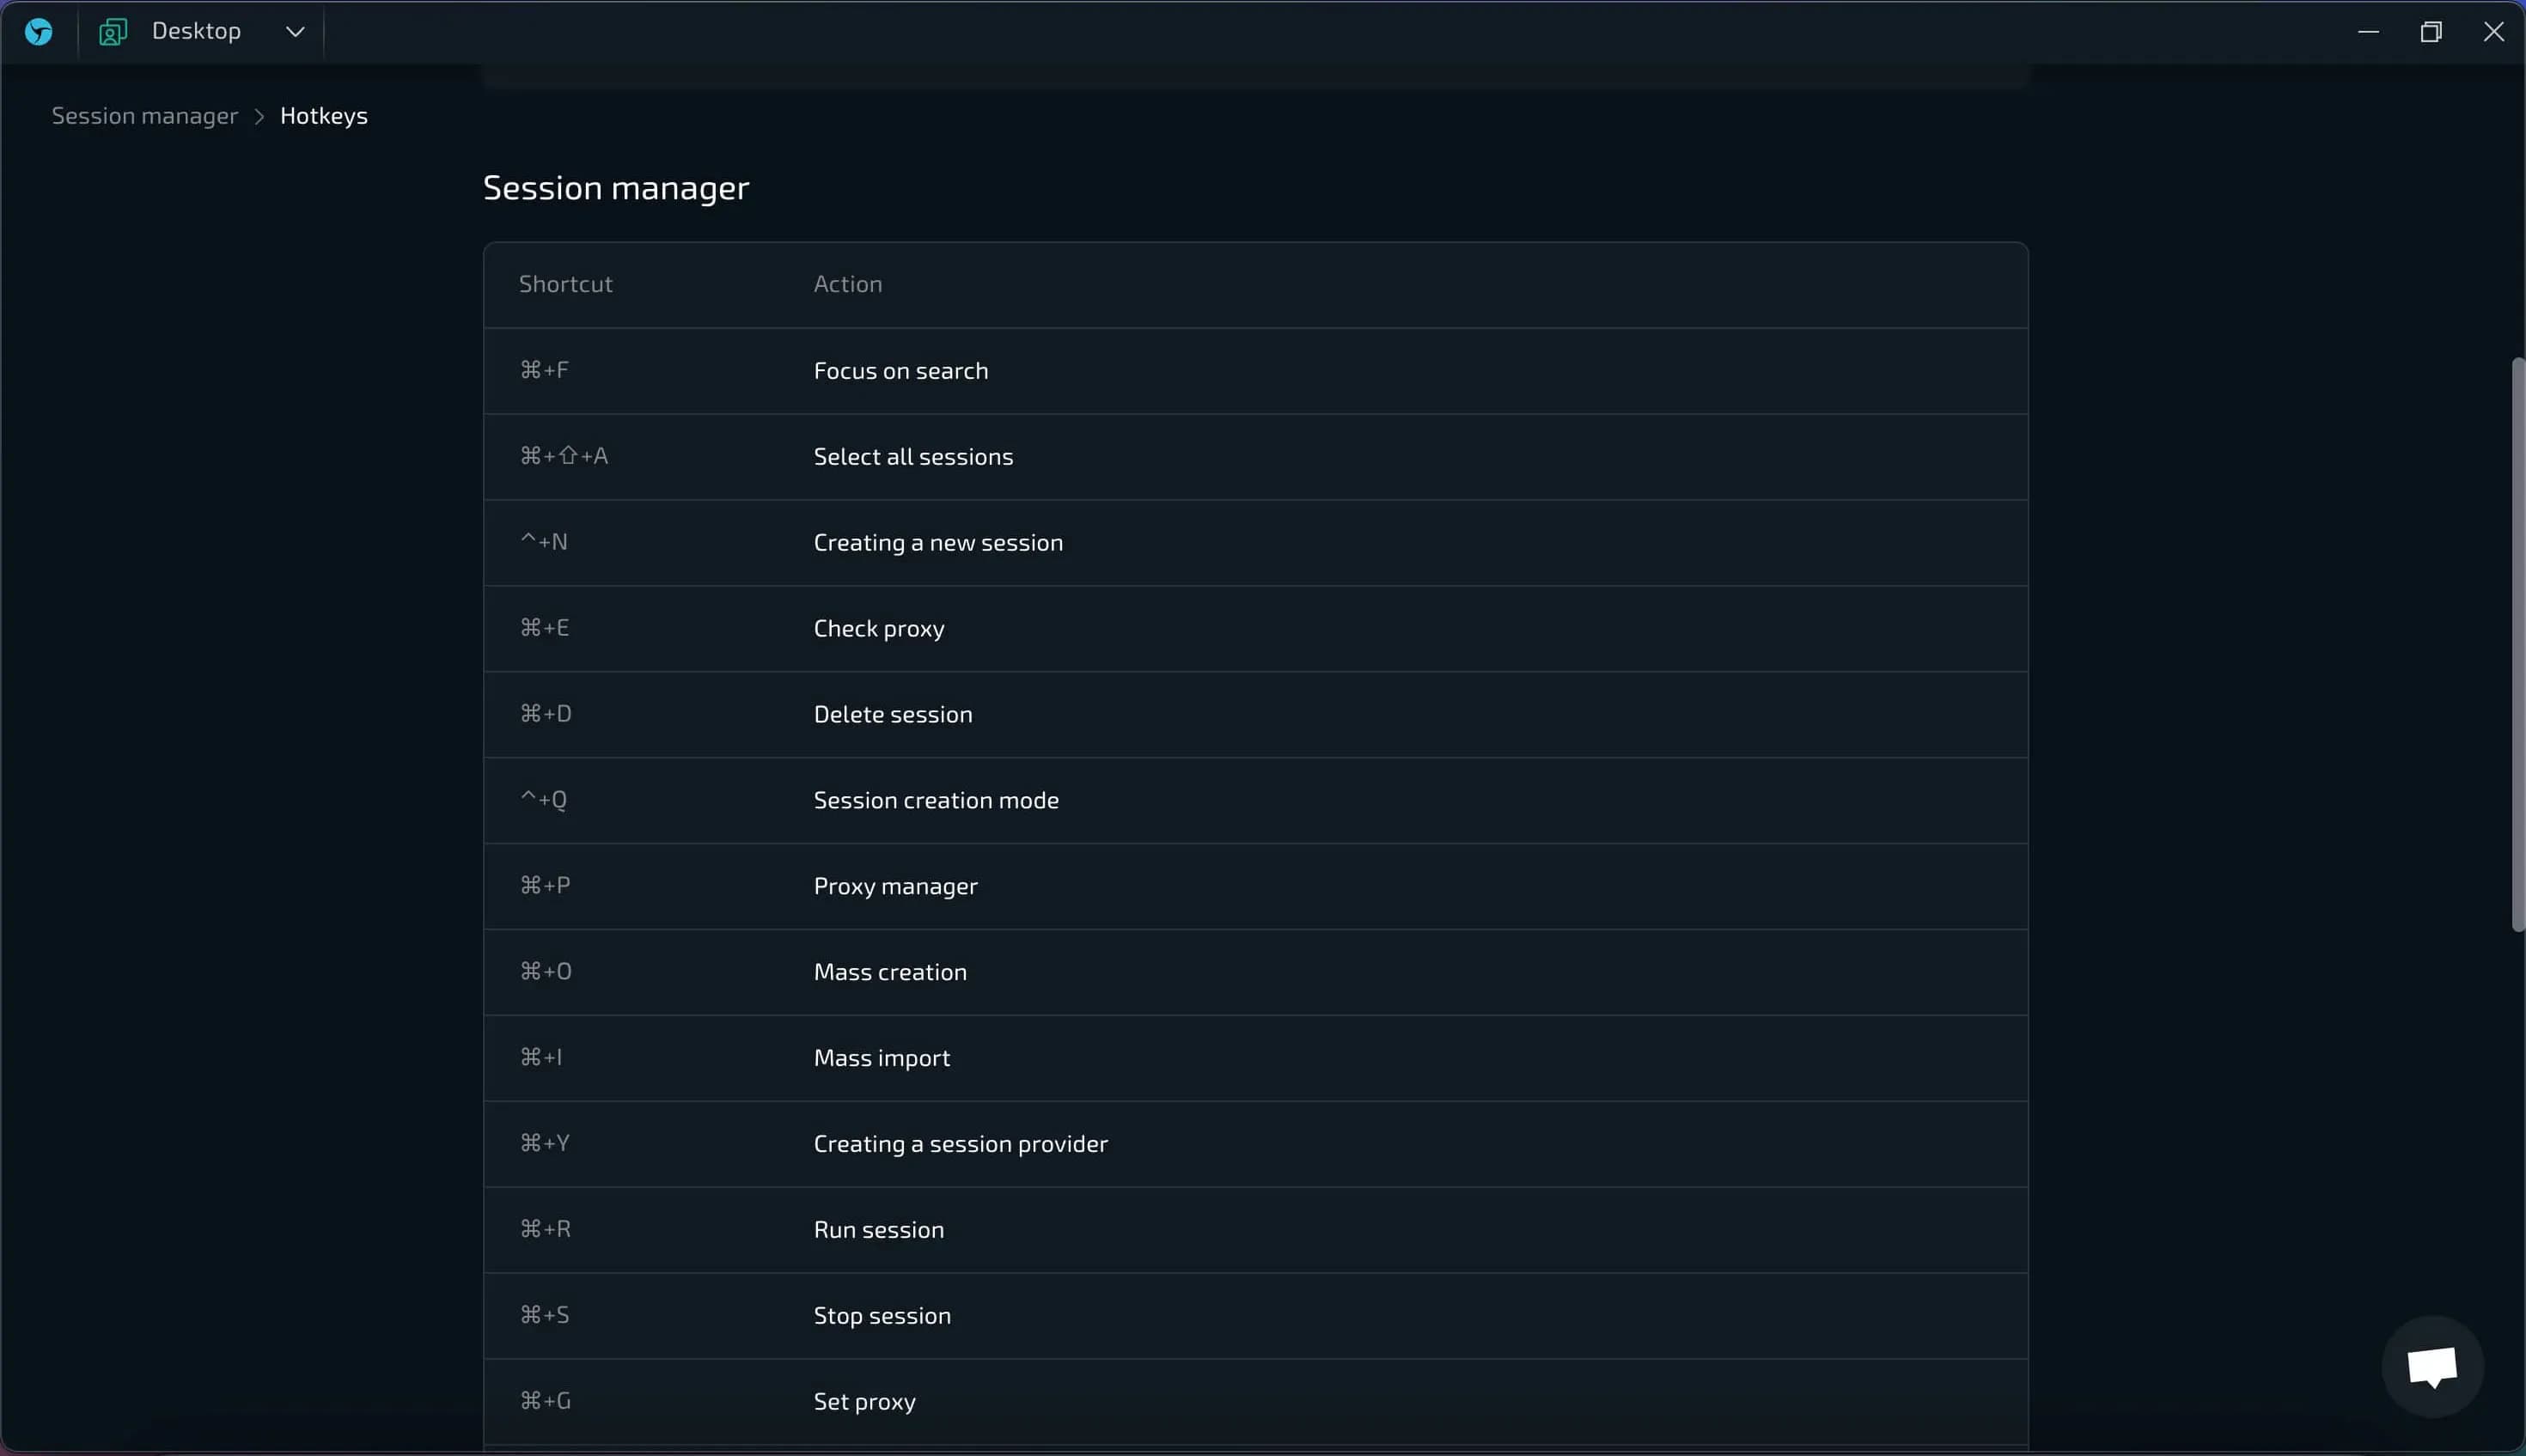Click the Hotkeys breadcrumb item

(324, 116)
